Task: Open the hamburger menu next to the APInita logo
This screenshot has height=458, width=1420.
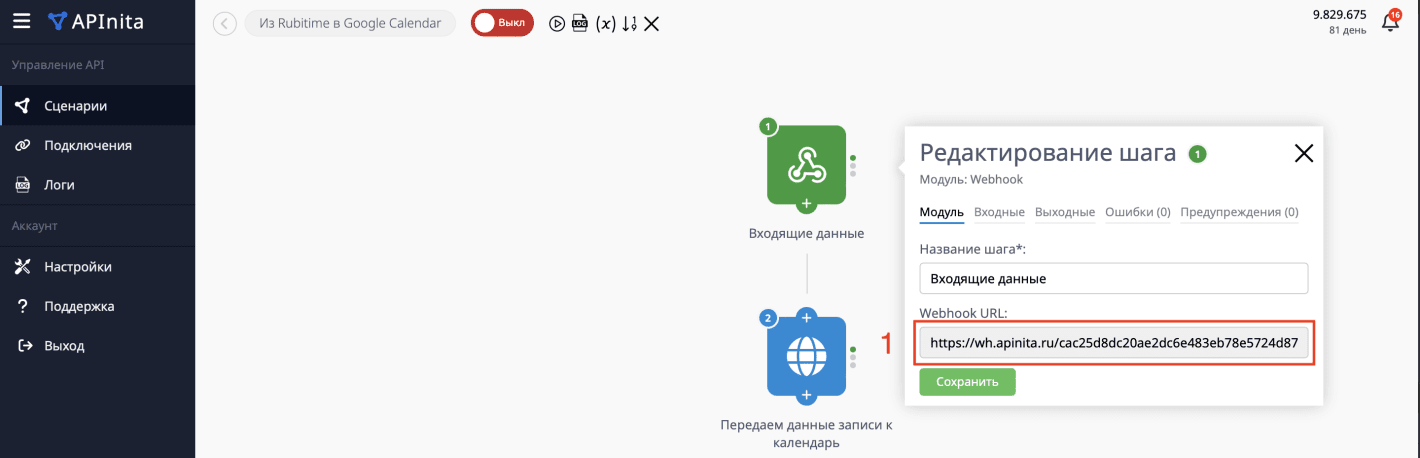Action: [21, 21]
